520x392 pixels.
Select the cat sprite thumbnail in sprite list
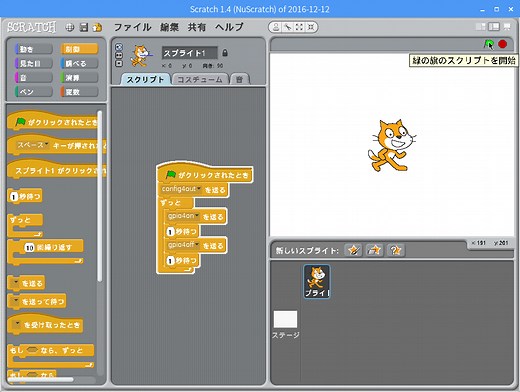coord(317,281)
